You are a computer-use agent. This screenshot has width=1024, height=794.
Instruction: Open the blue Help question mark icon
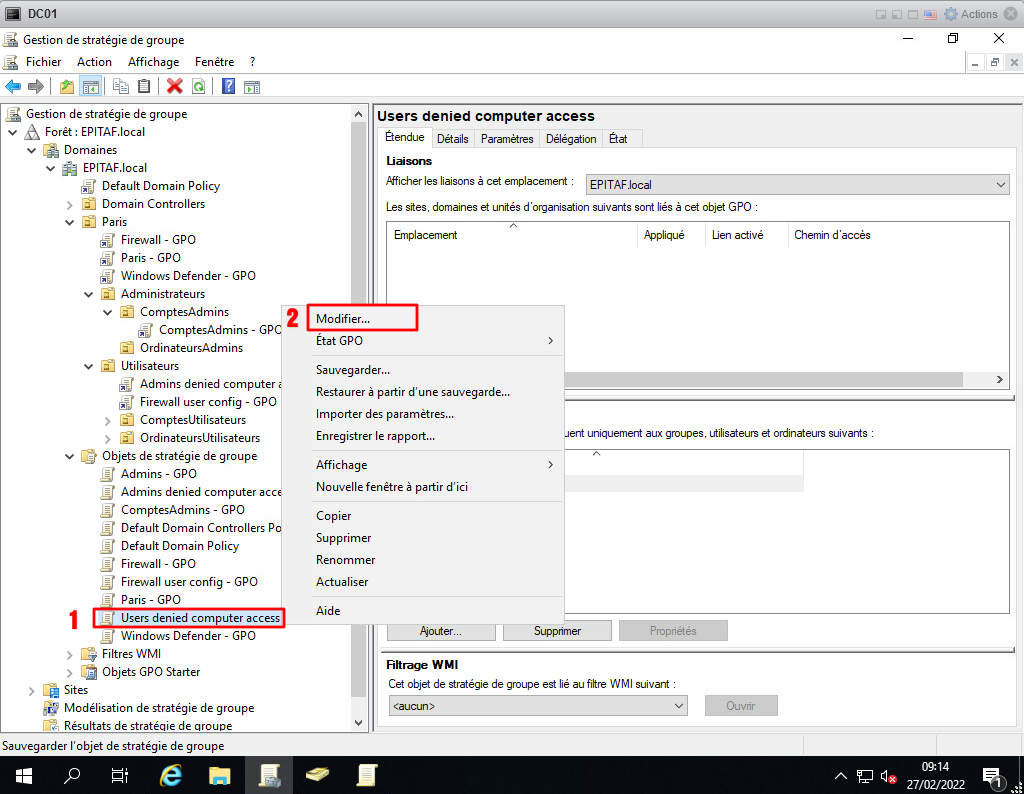[x=229, y=87]
